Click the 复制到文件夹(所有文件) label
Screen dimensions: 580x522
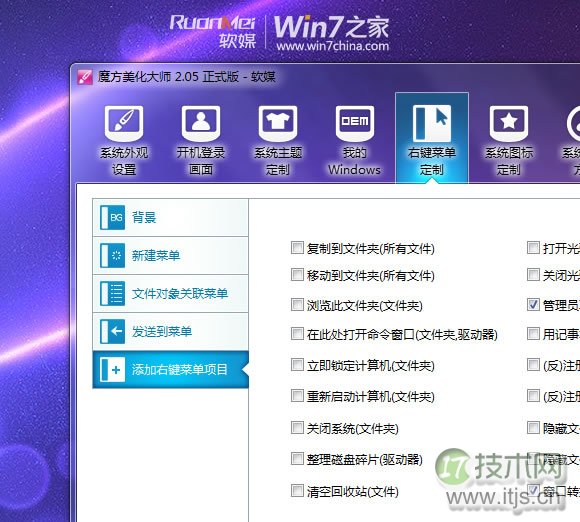coord(371,248)
